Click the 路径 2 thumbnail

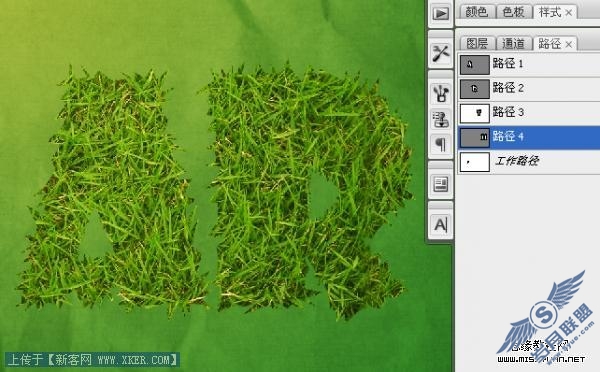[474, 89]
